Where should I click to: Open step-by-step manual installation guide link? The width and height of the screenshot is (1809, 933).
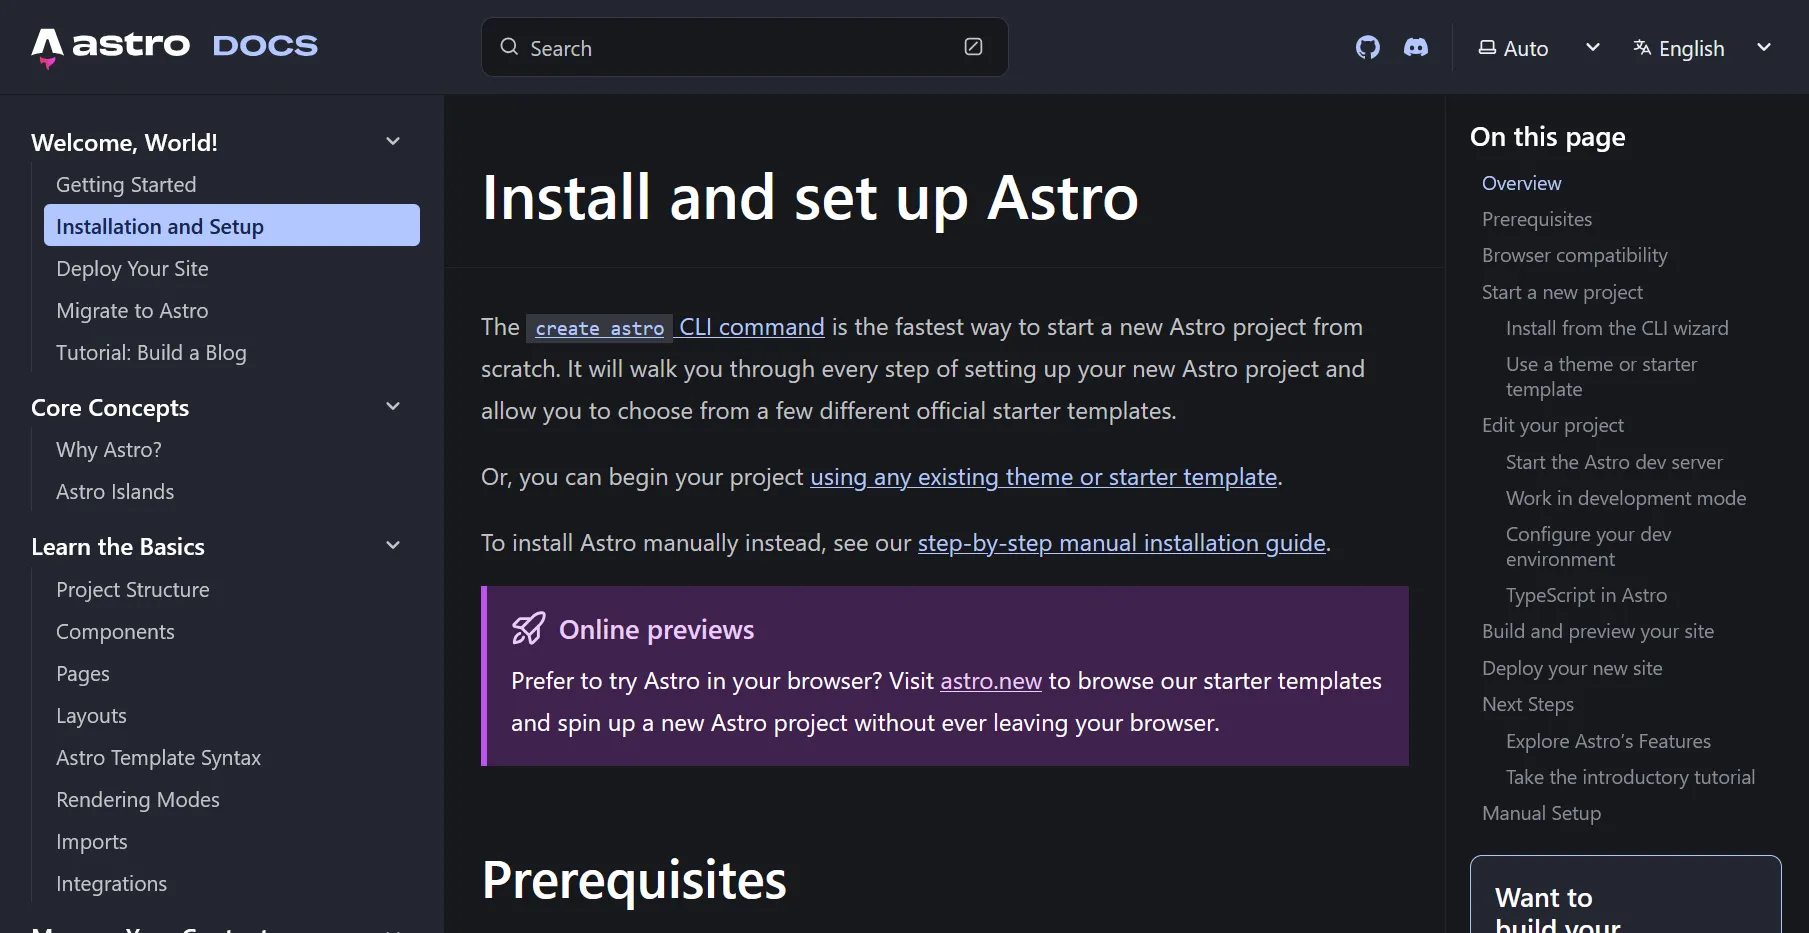pyautogui.click(x=1121, y=543)
